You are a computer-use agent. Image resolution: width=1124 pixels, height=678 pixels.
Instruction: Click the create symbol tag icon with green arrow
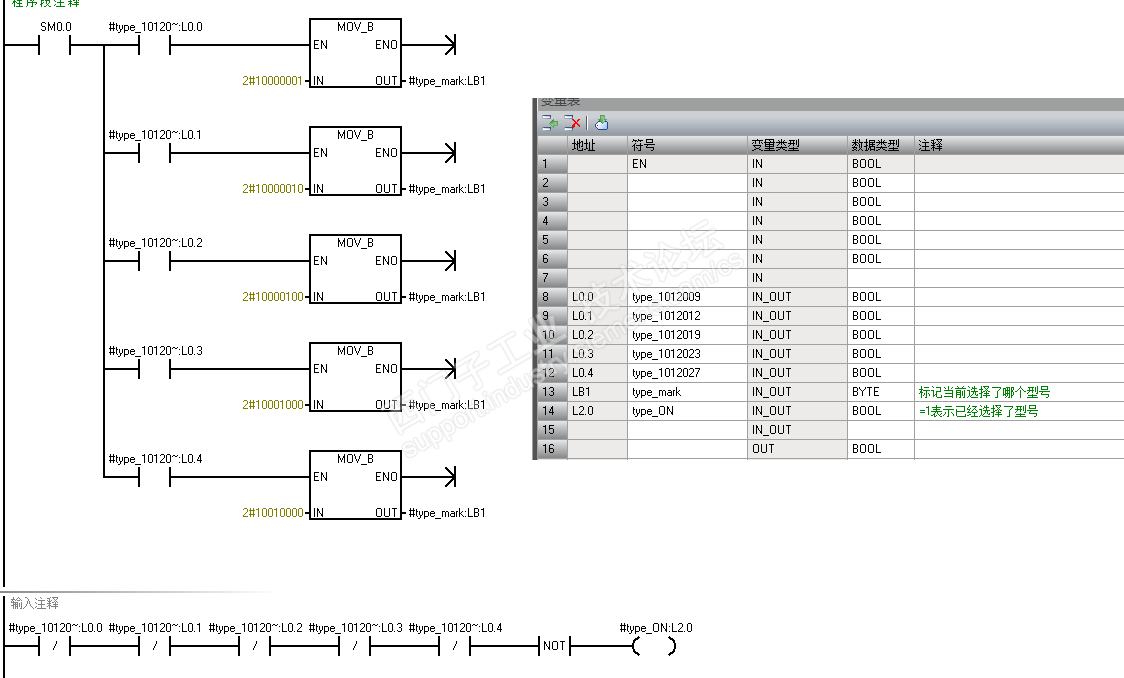point(601,123)
